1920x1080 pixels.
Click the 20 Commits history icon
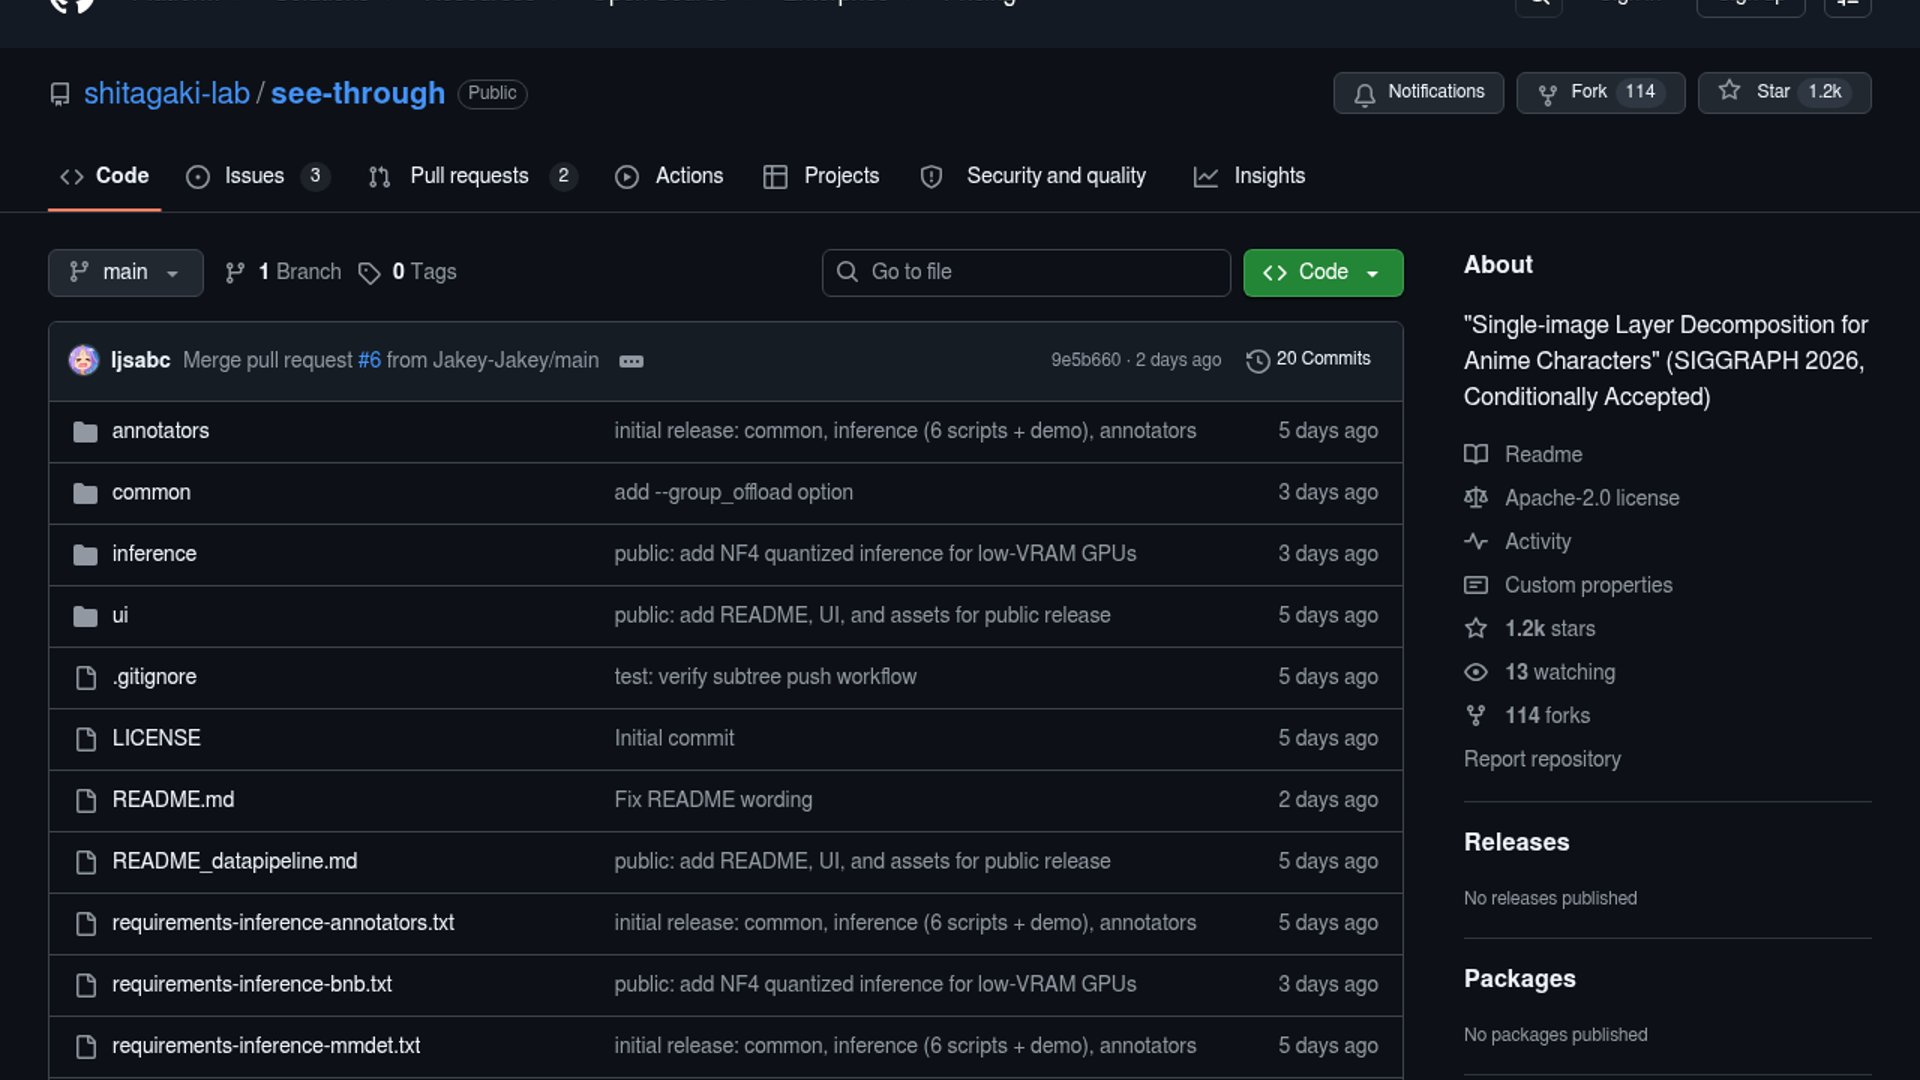point(1257,360)
